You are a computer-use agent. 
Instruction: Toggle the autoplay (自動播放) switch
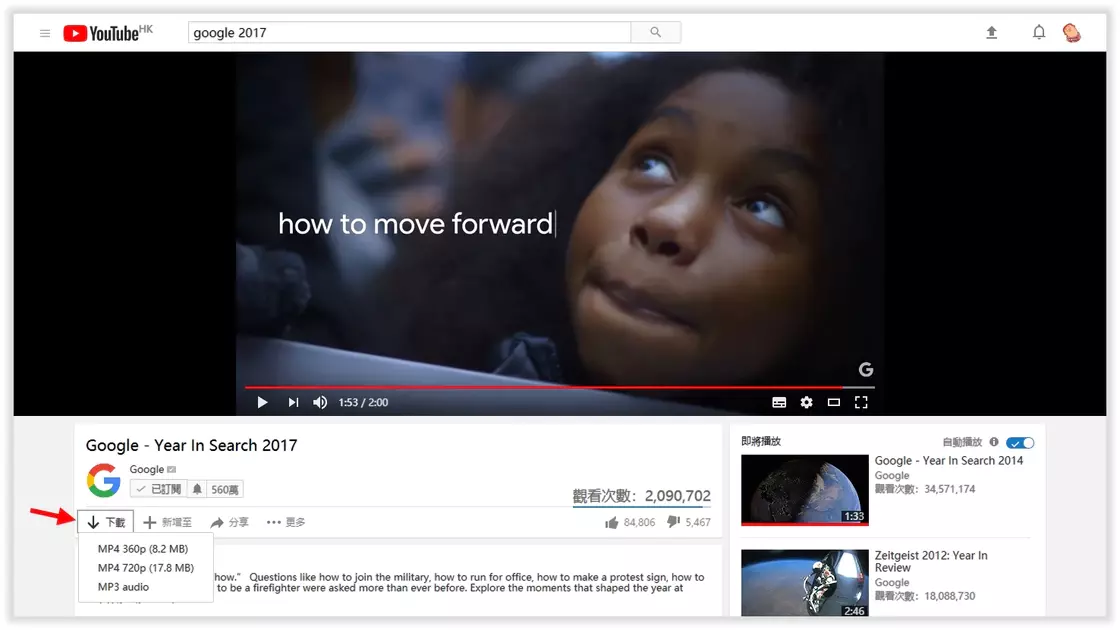(x=1020, y=443)
